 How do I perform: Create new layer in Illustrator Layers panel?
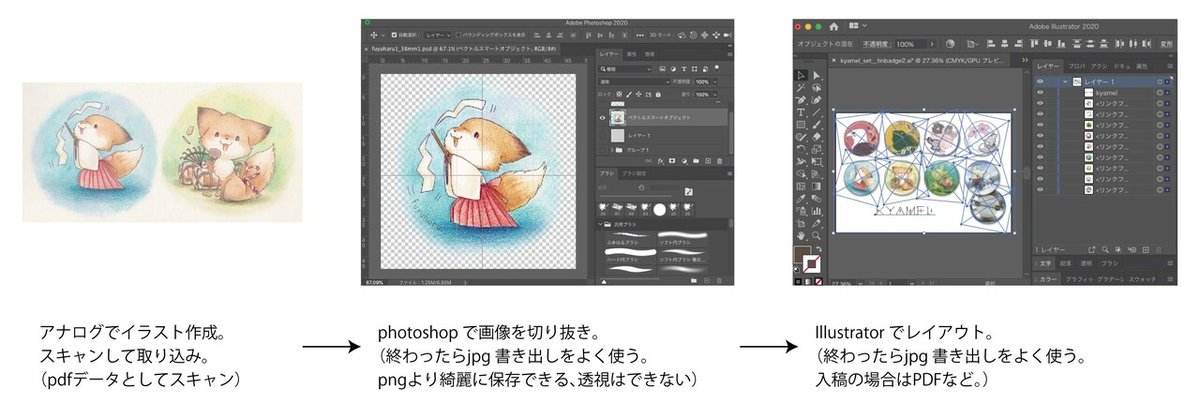tap(1146, 250)
